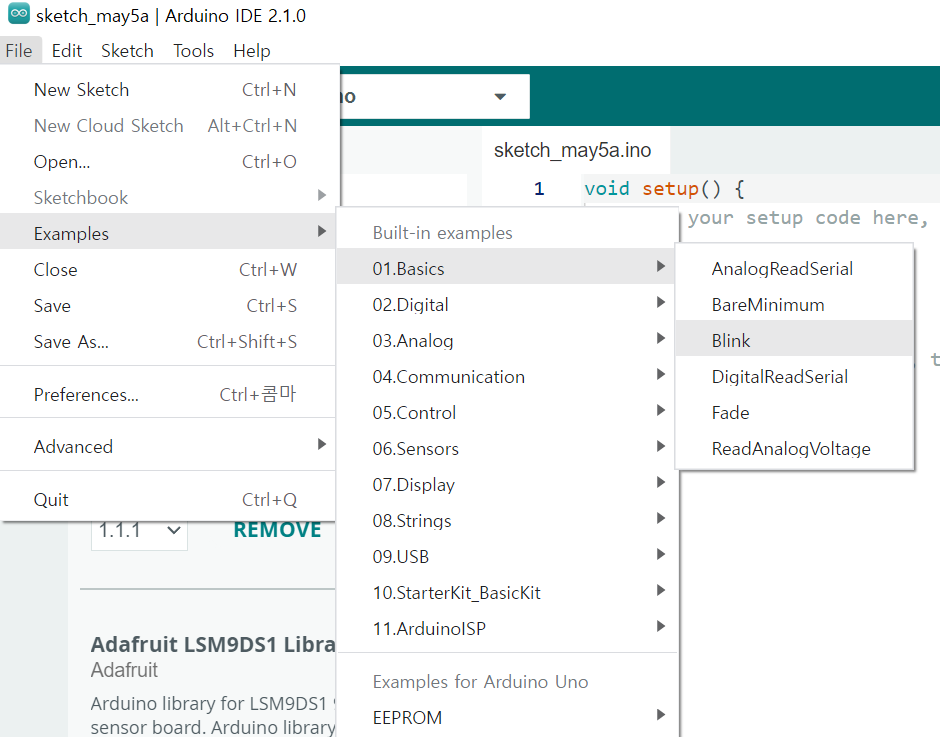The height and width of the screenshot is (737, 940).
Task: Select New Cloud Sketch entry
Action: pyautogui.click(x=168, y=126)
